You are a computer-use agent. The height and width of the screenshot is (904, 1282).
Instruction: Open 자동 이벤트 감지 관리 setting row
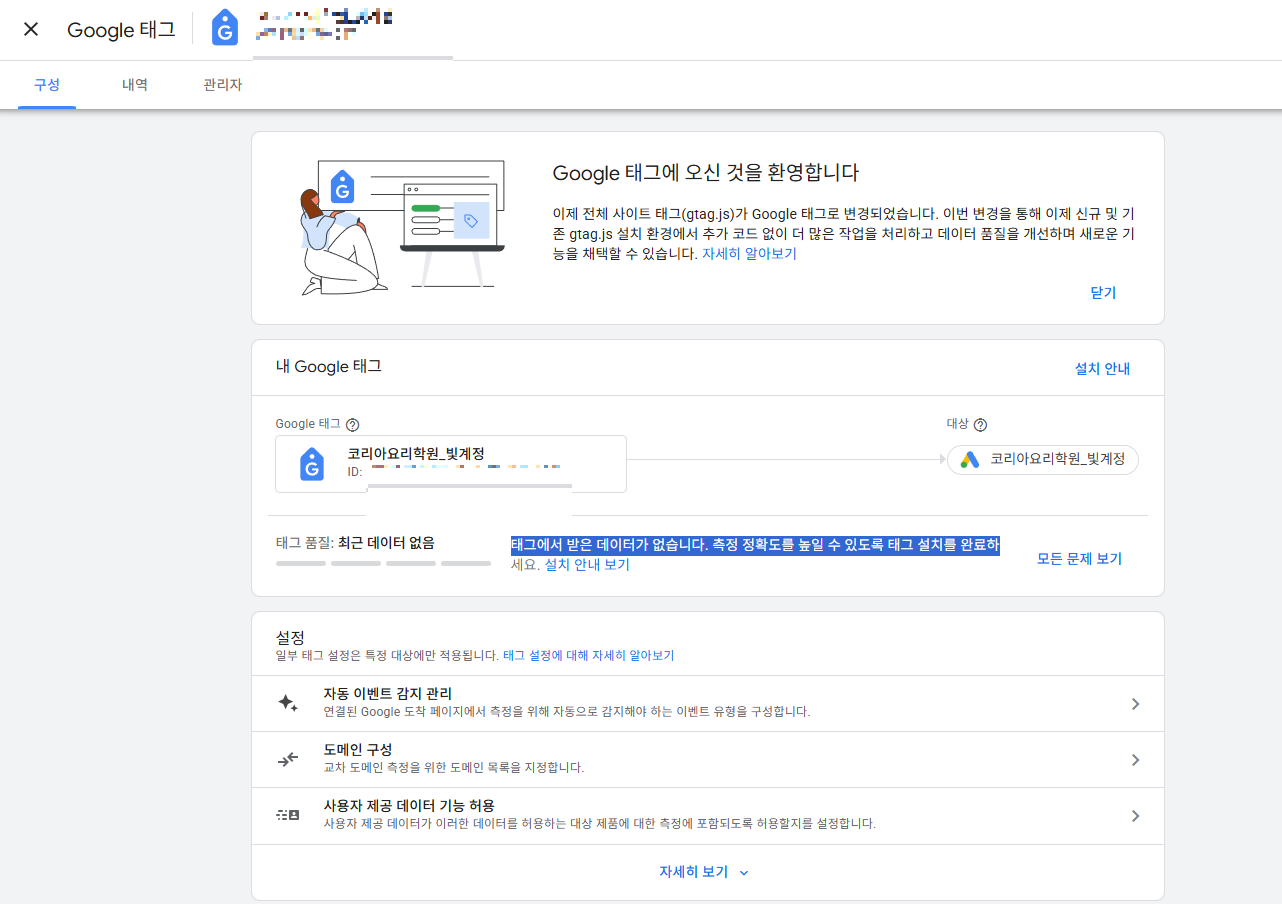click(x=708, y=703)
